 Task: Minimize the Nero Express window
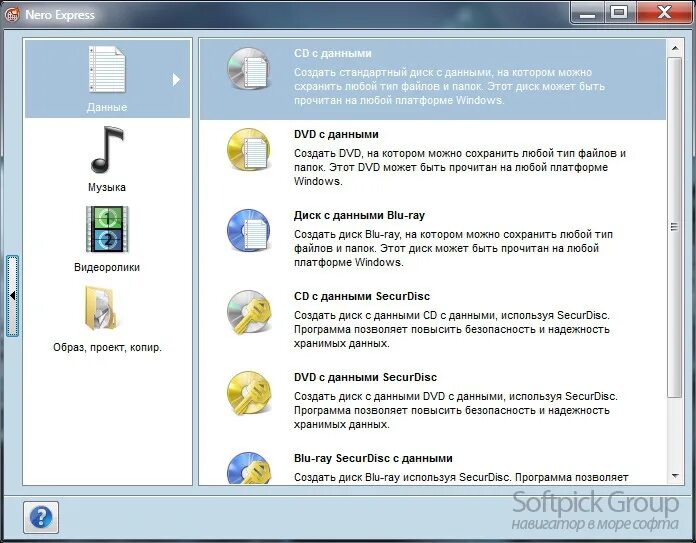587,13
